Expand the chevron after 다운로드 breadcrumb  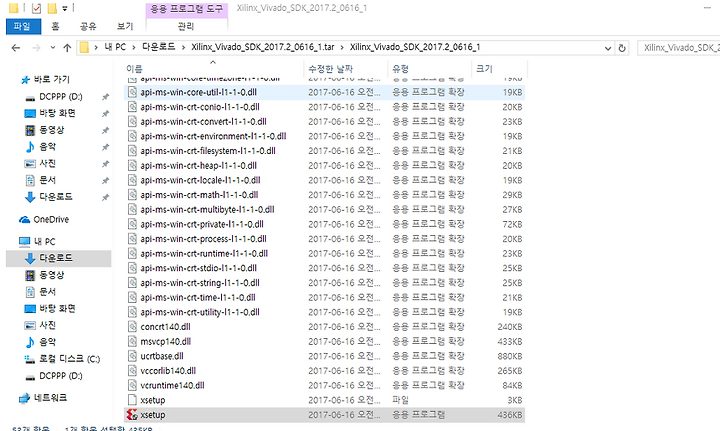(x=184, y=47)
